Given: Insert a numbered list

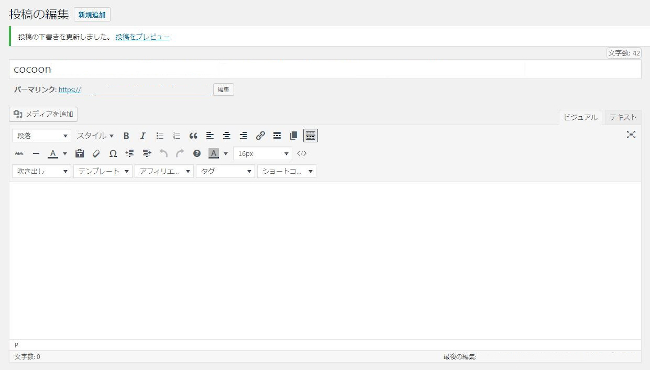Looking at the screenshot, I should pyautogui.click(x=177, y=136).
